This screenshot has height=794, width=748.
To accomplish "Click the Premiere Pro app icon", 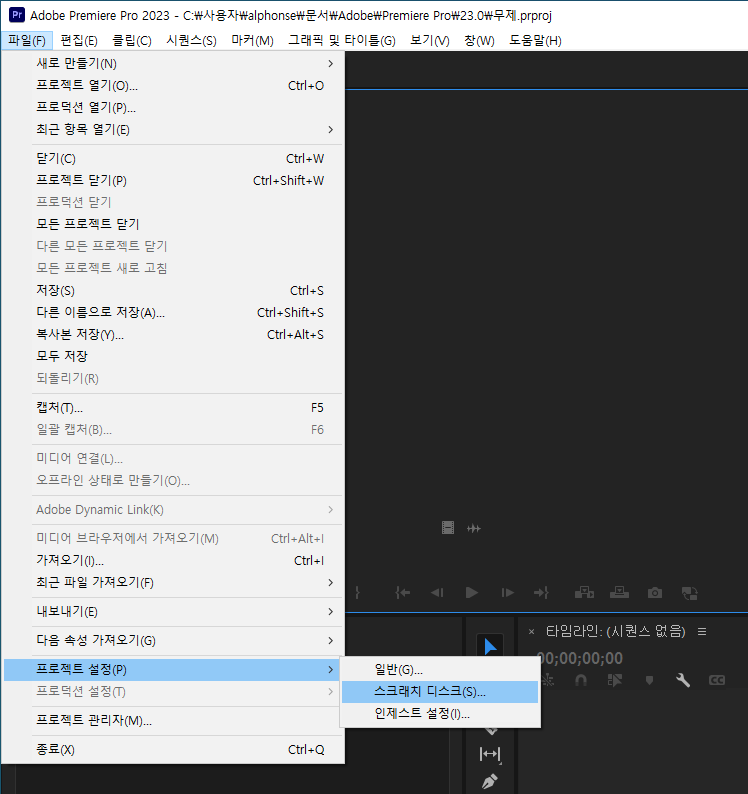I will 17,15.
